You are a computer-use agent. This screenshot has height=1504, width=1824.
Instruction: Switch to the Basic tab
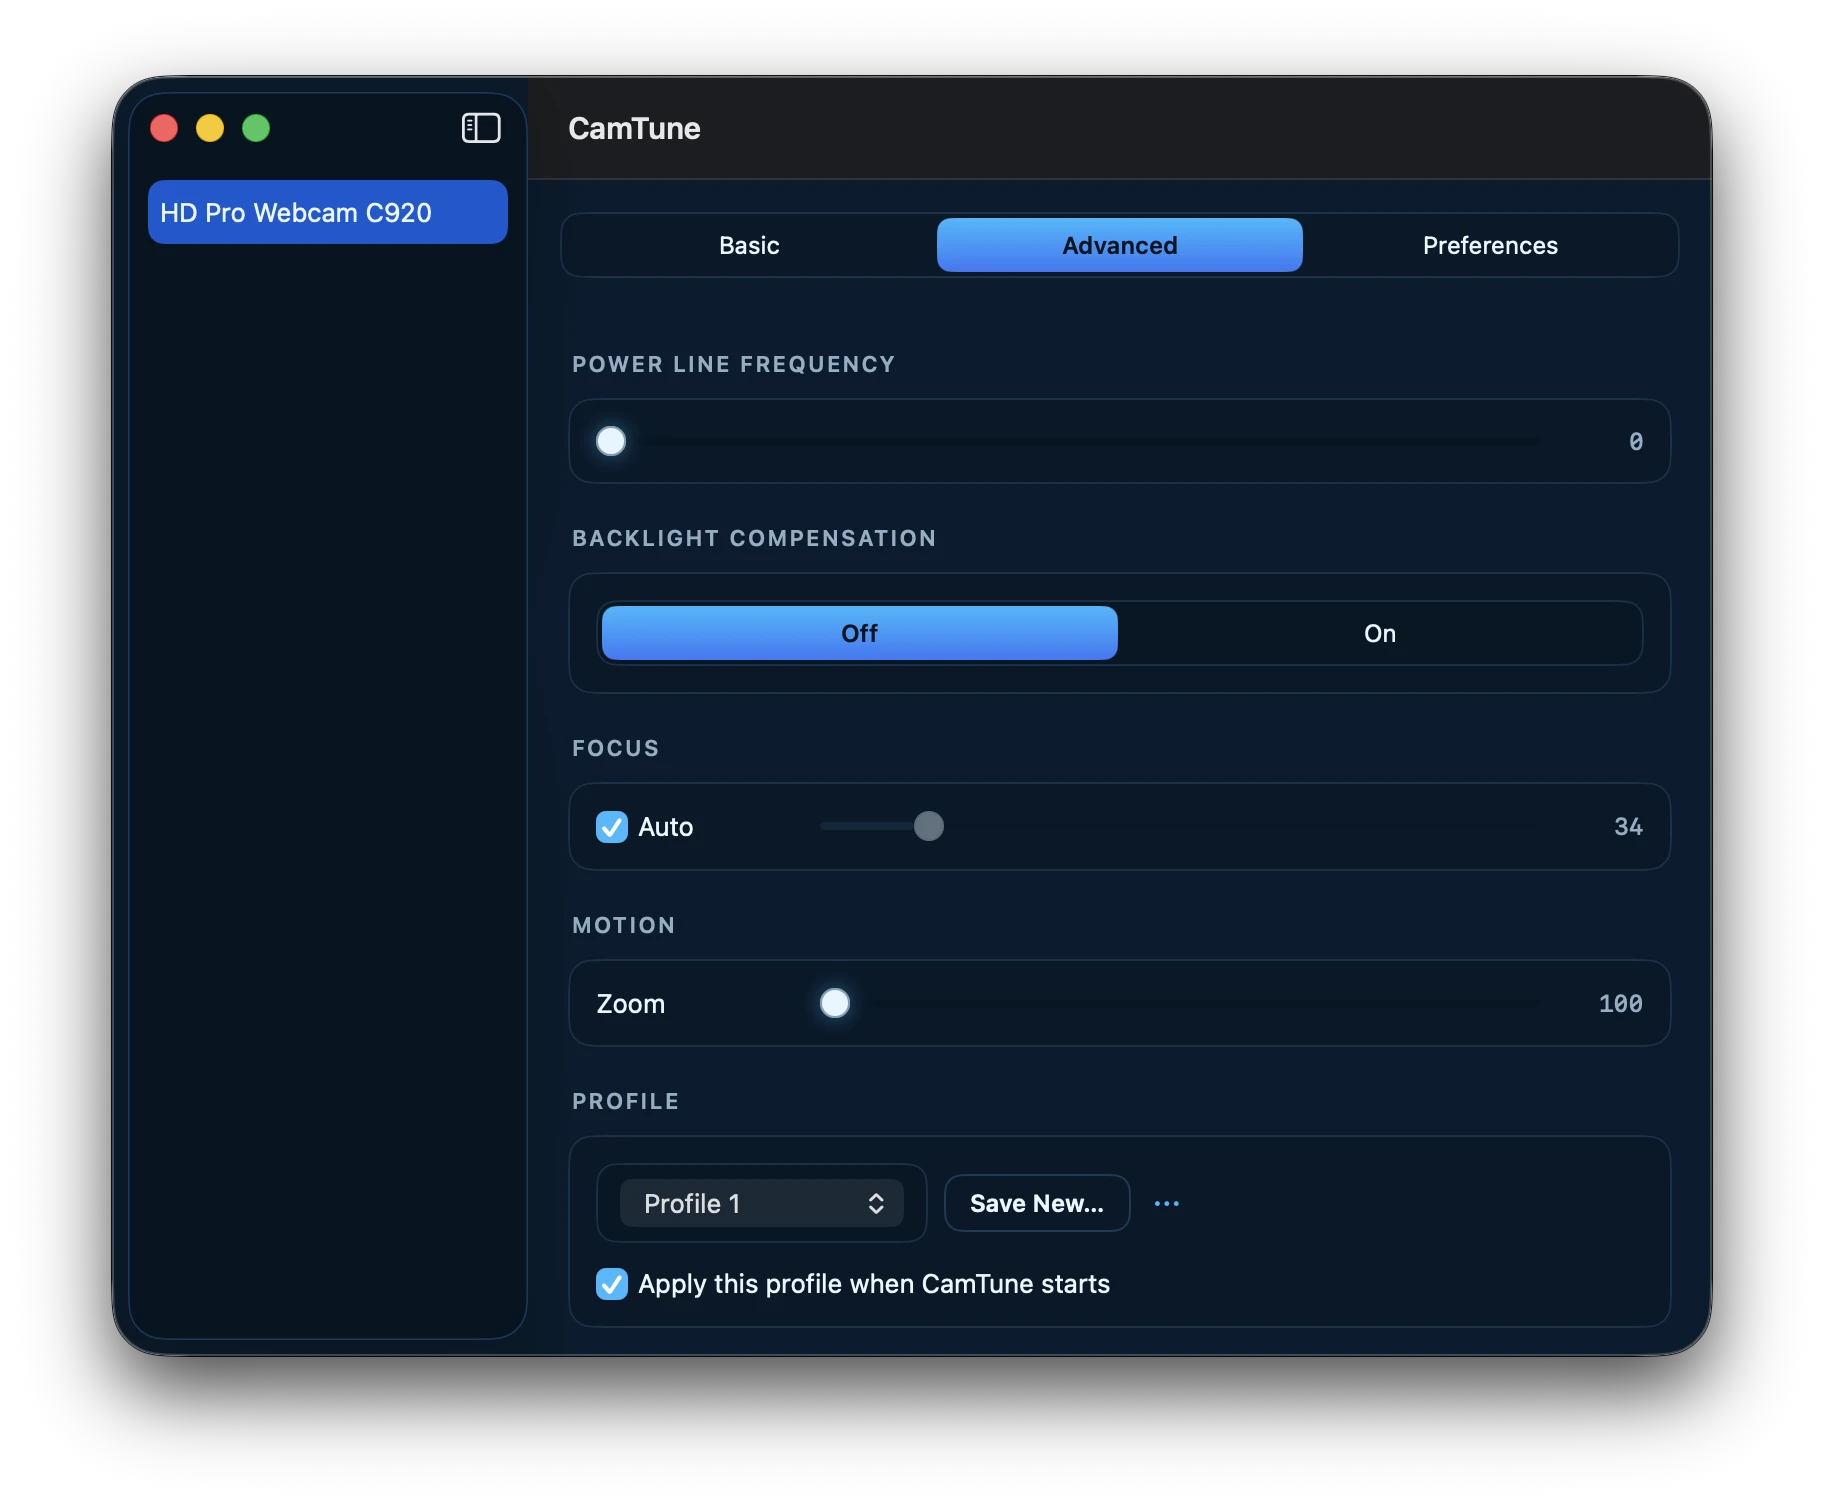coord(749,245)
